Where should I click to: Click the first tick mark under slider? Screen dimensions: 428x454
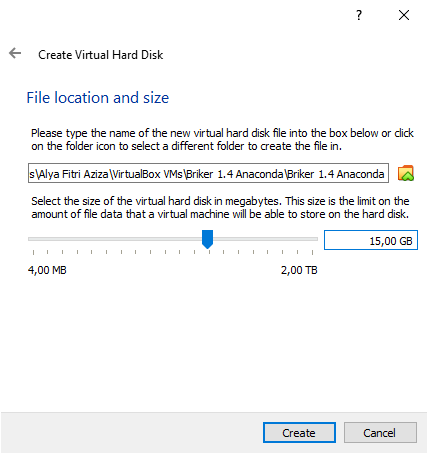point(33,252)
